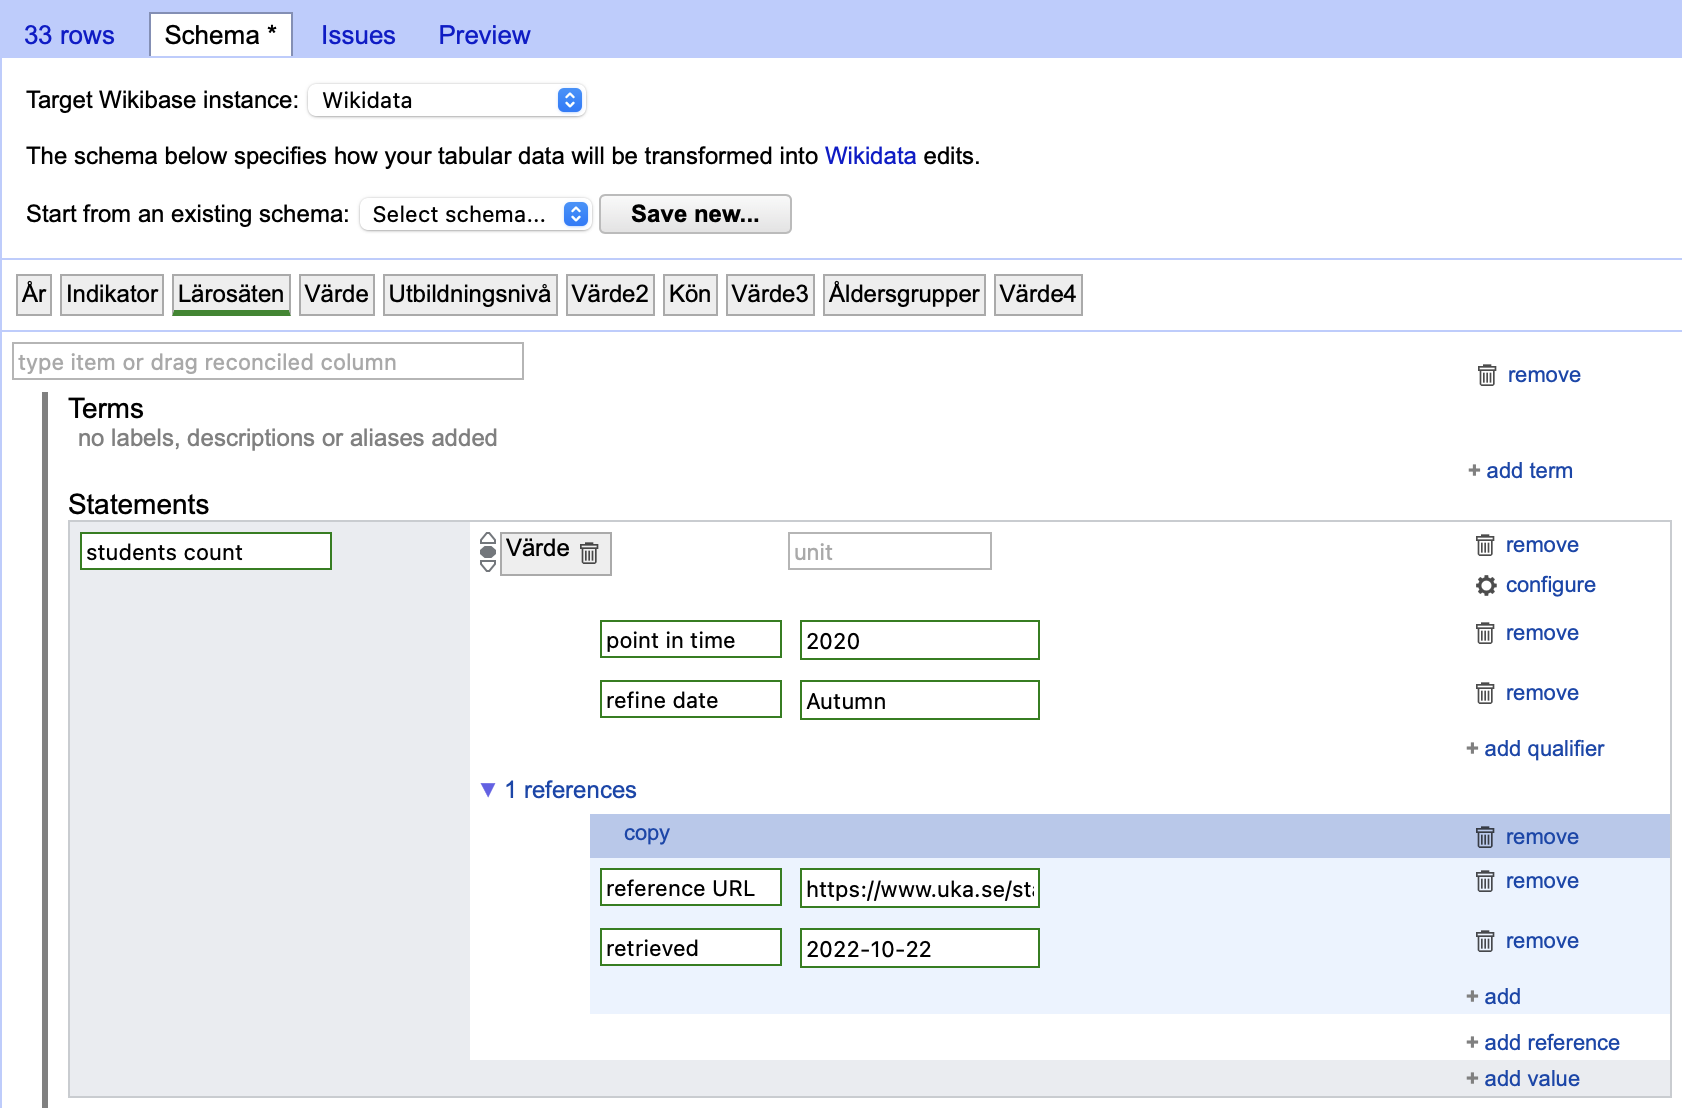Focus the type item or drag reconciled column field
Viewport: 1682px width, 1108px height.
268,362
